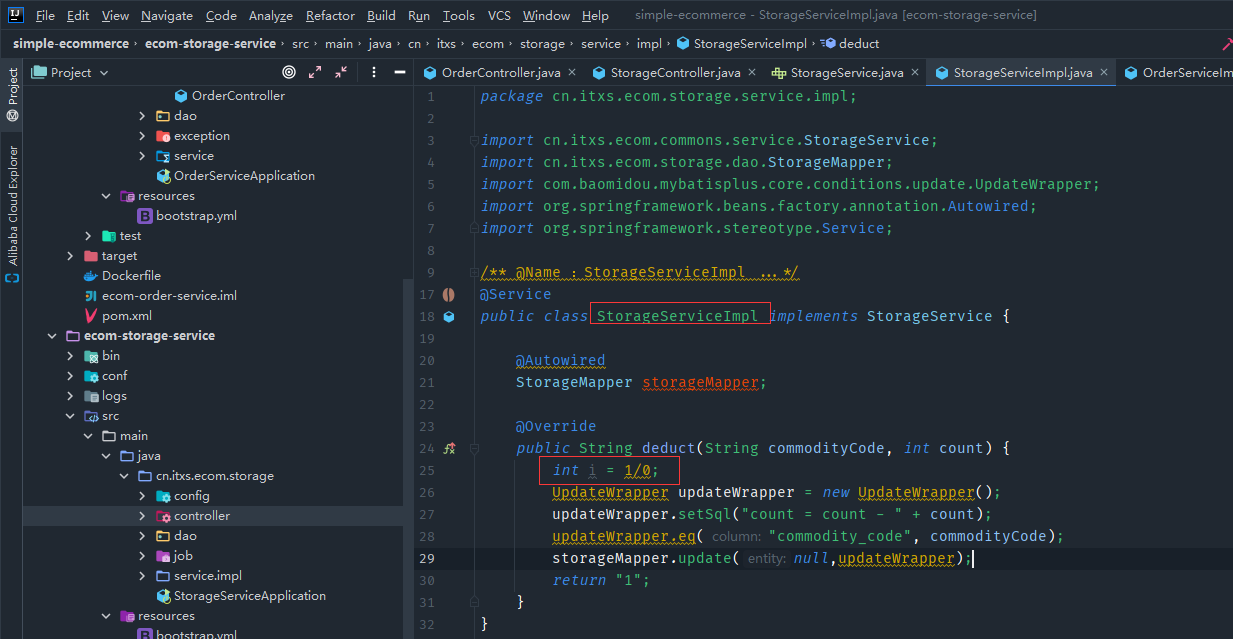This screenshot has width=1233, height=639.
Task: Click class gutter icon at line 18
Action: 449,316
